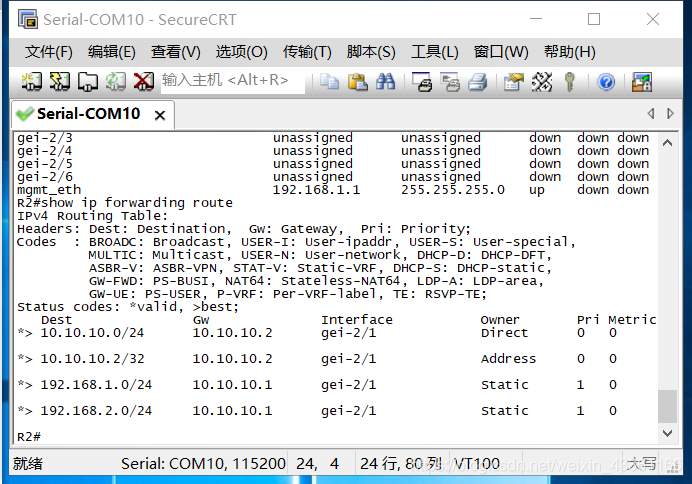Click the mask 255.255.255.0
The image size is (692, 484).
(x=453, y=190)
